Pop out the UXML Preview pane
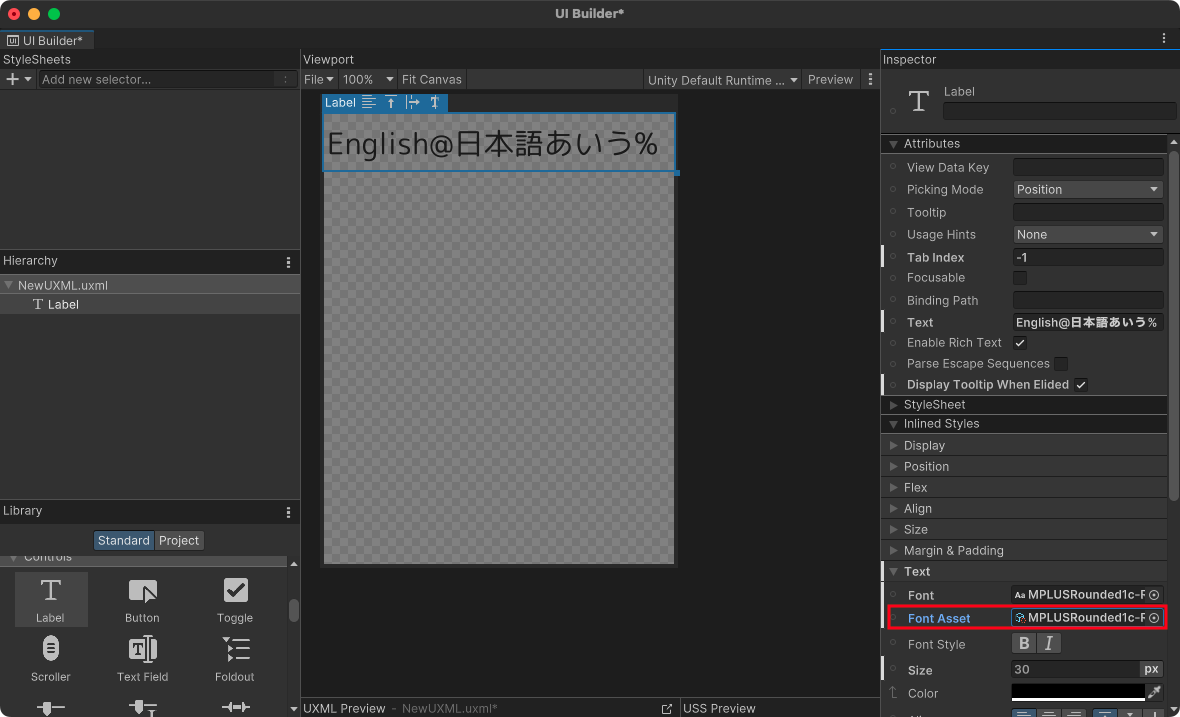Image resolution: width=1180 pixels, height=717 pixels. (667, 709)
